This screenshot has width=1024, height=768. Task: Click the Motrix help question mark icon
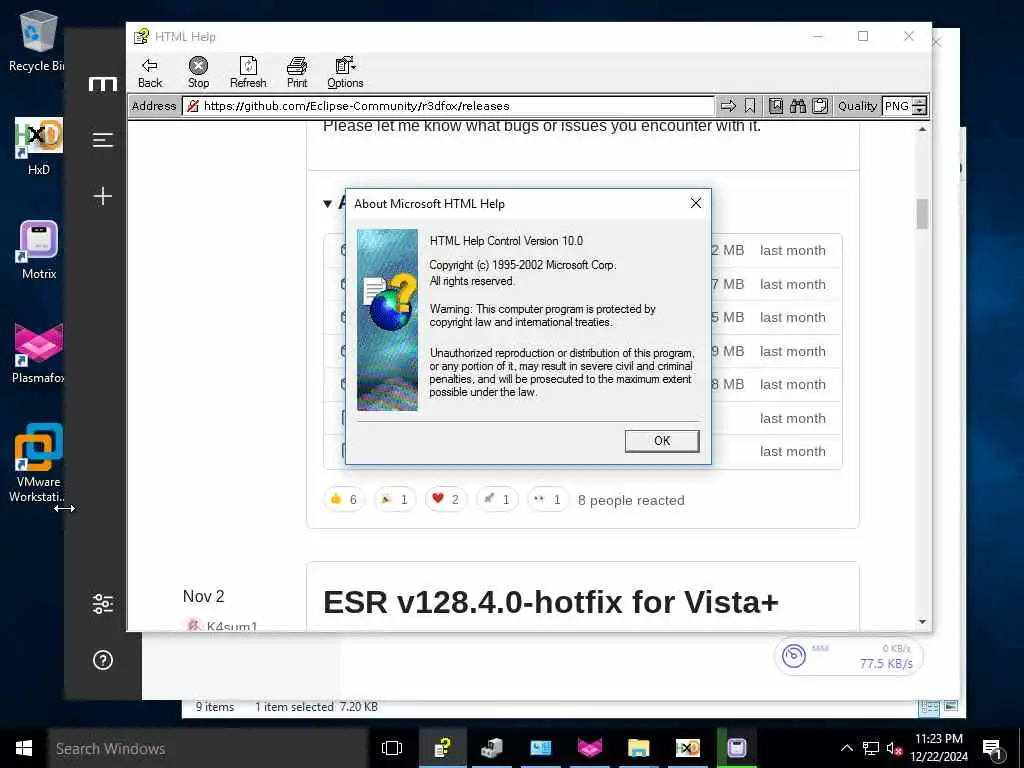103,660
